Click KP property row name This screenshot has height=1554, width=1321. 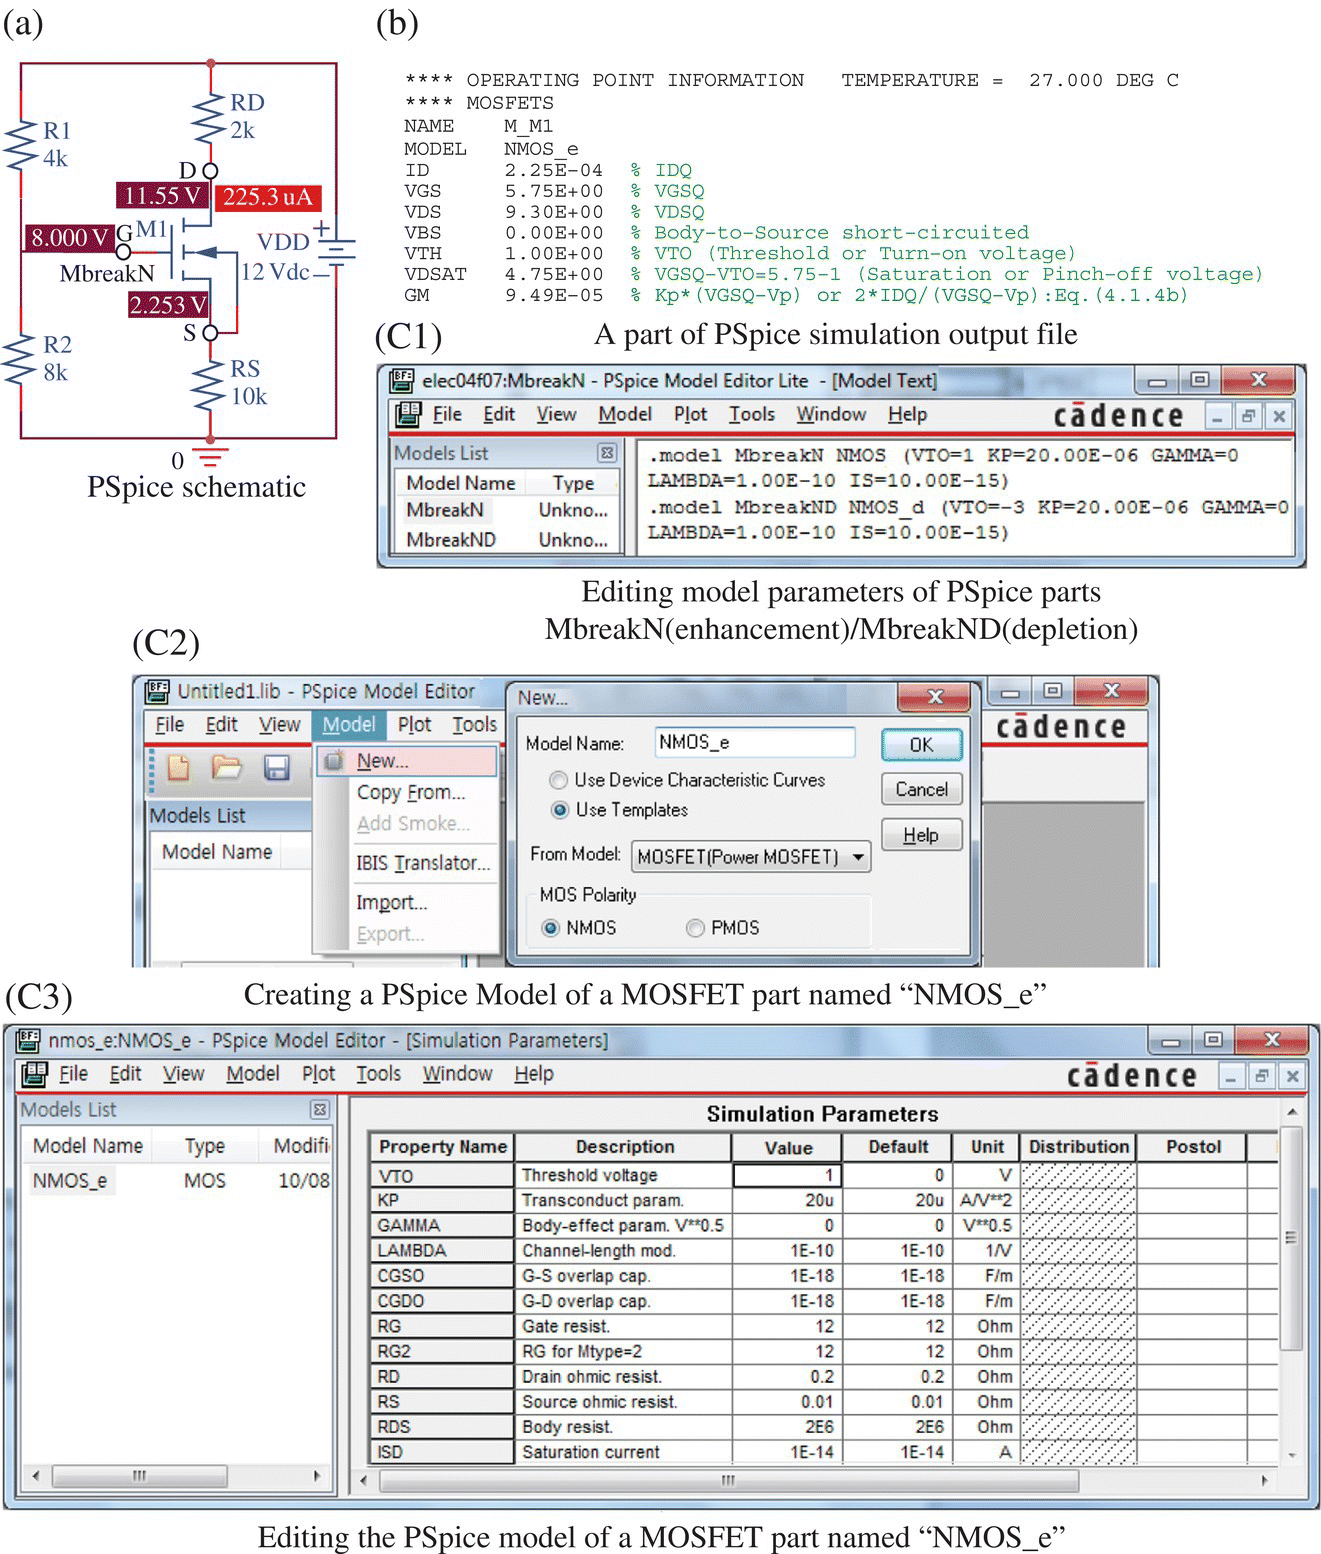[x=441, y=1200]
